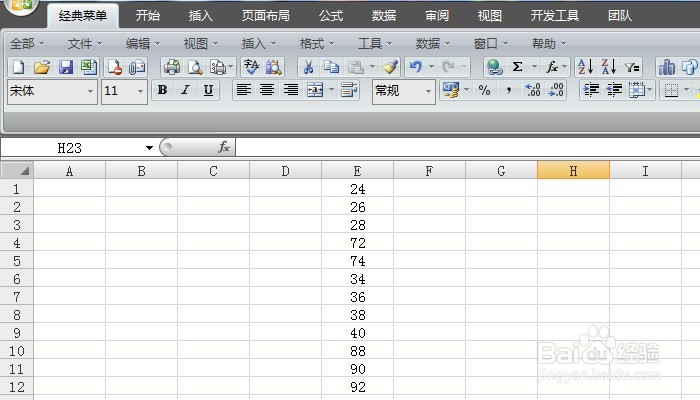Switch to the 开始 ribbon tab

[148, 16]
